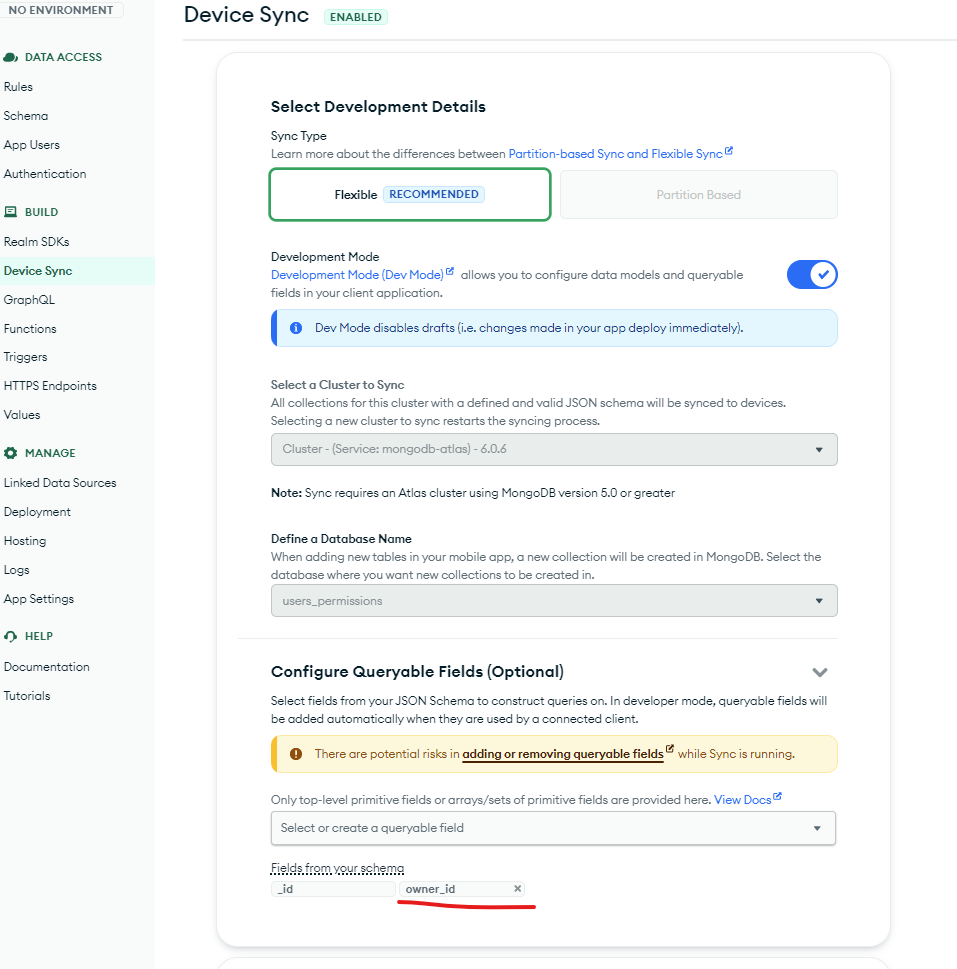Click the Manage section gear icon
957x969 pixels.
(x=11, y=453)
